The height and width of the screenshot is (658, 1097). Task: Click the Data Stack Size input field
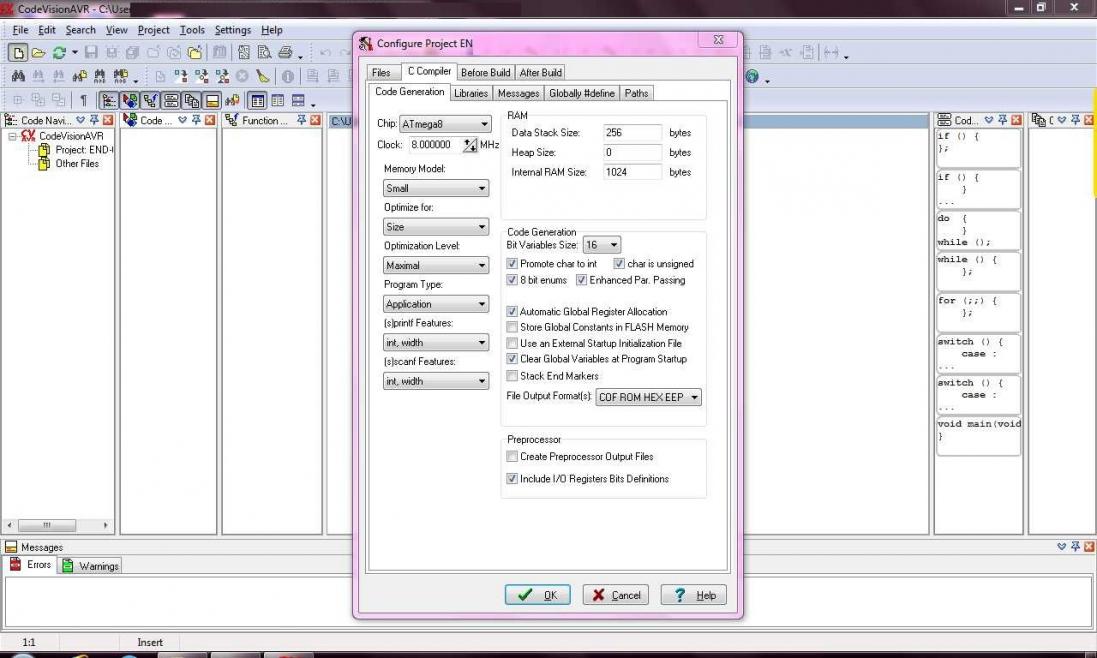[632, 132]
